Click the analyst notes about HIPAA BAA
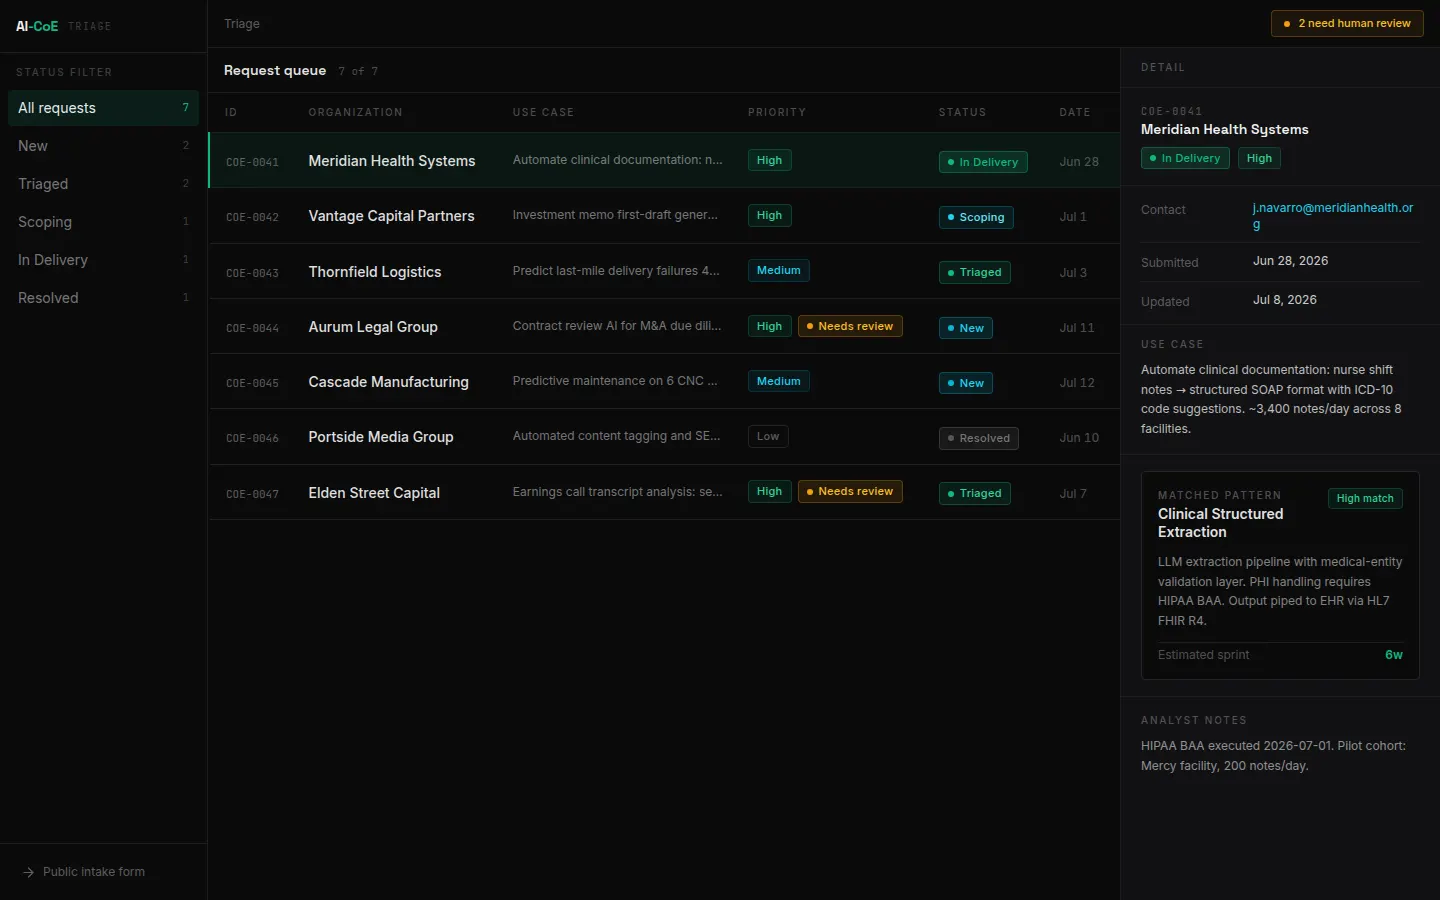Viewport: 1440px width, 900px height. coord(1273,756)
